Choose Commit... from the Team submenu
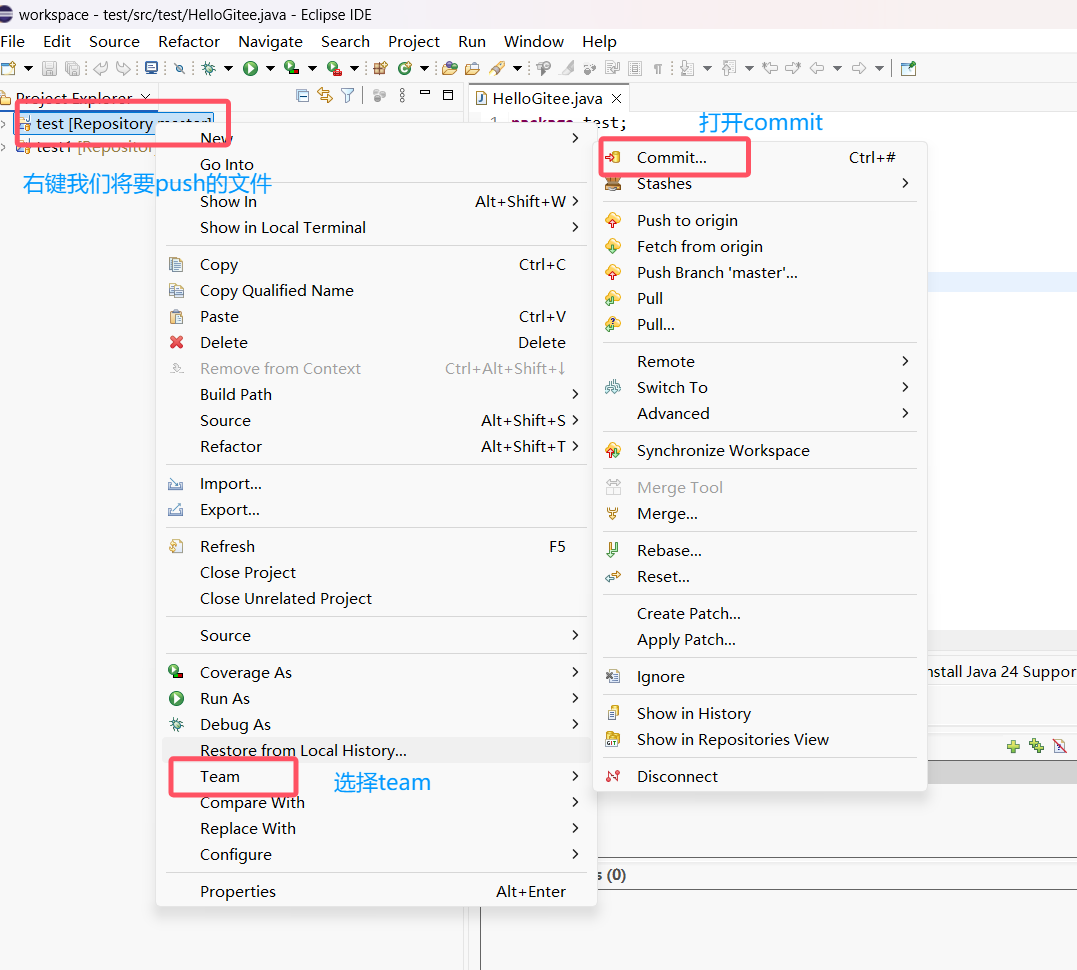This screenshot has height=970, width=1077. pos(760,157)
